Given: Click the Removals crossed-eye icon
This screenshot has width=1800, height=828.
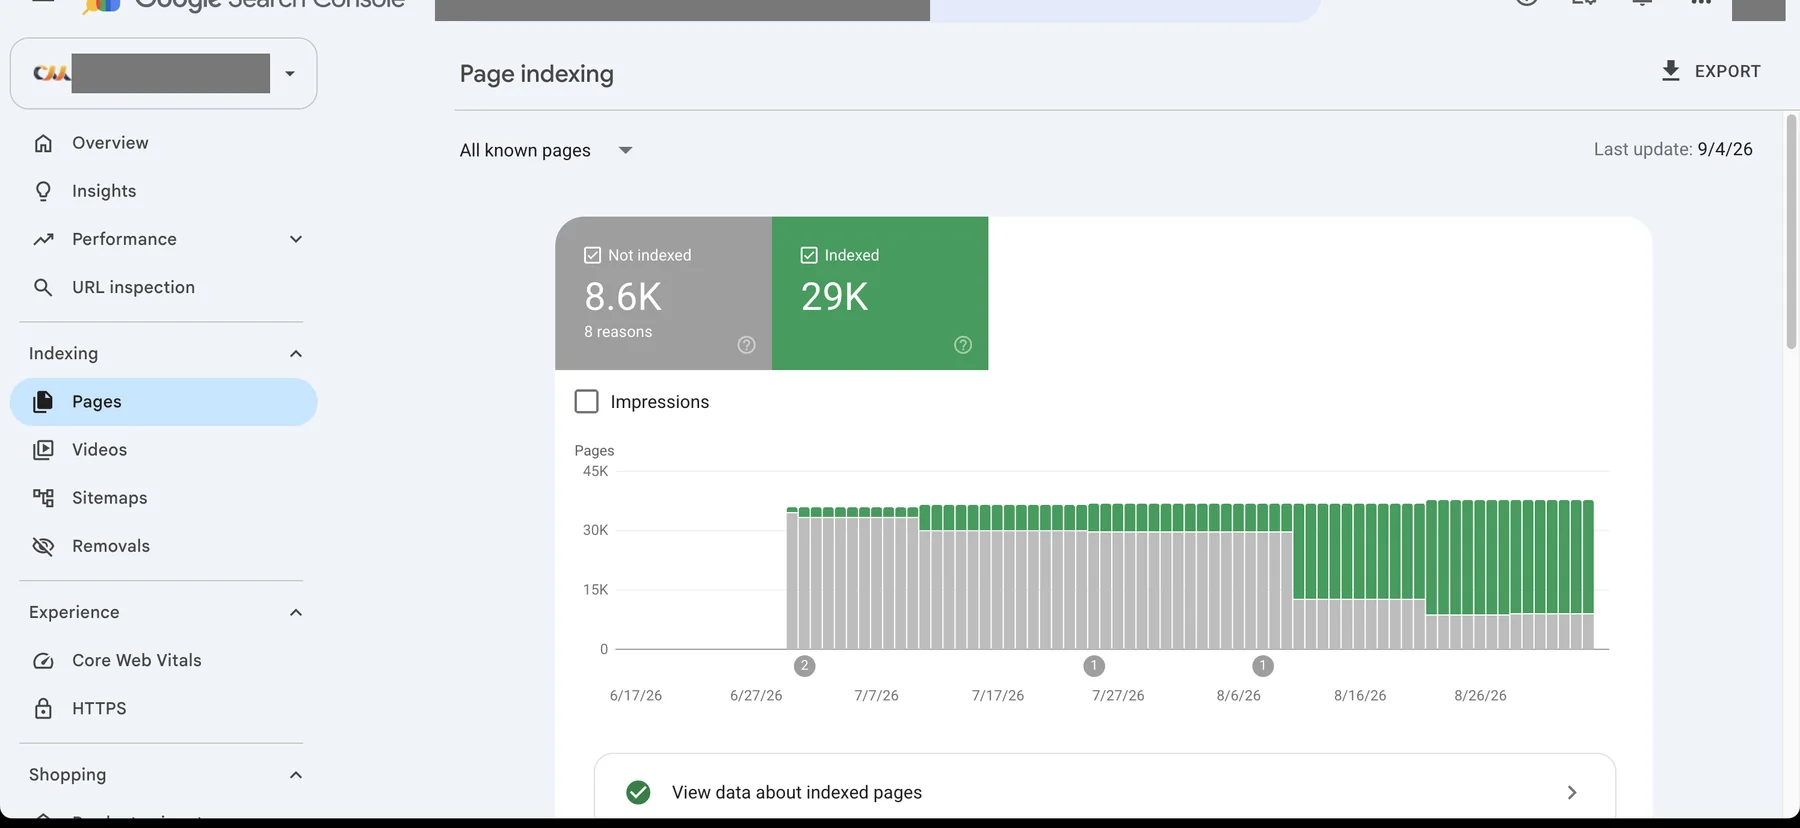Looking at the screenshot, I should point(43,546).
